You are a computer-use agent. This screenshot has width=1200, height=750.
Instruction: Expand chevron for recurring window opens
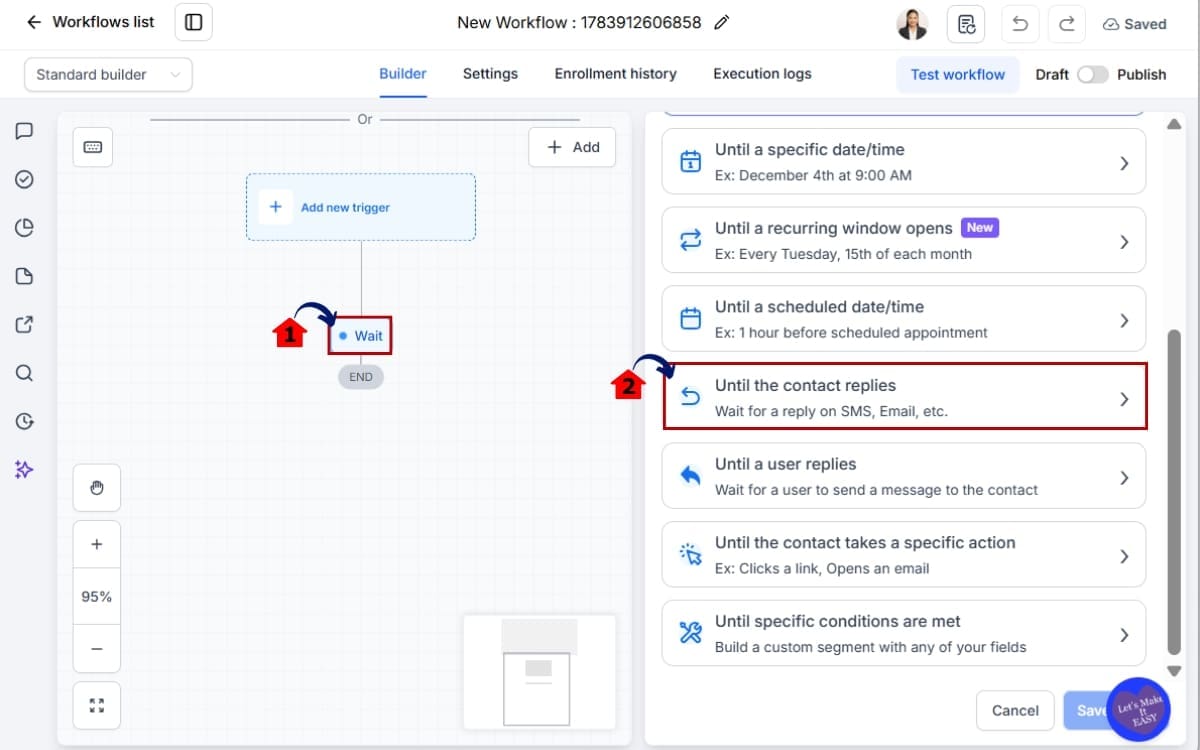(x=1124, y=242)
